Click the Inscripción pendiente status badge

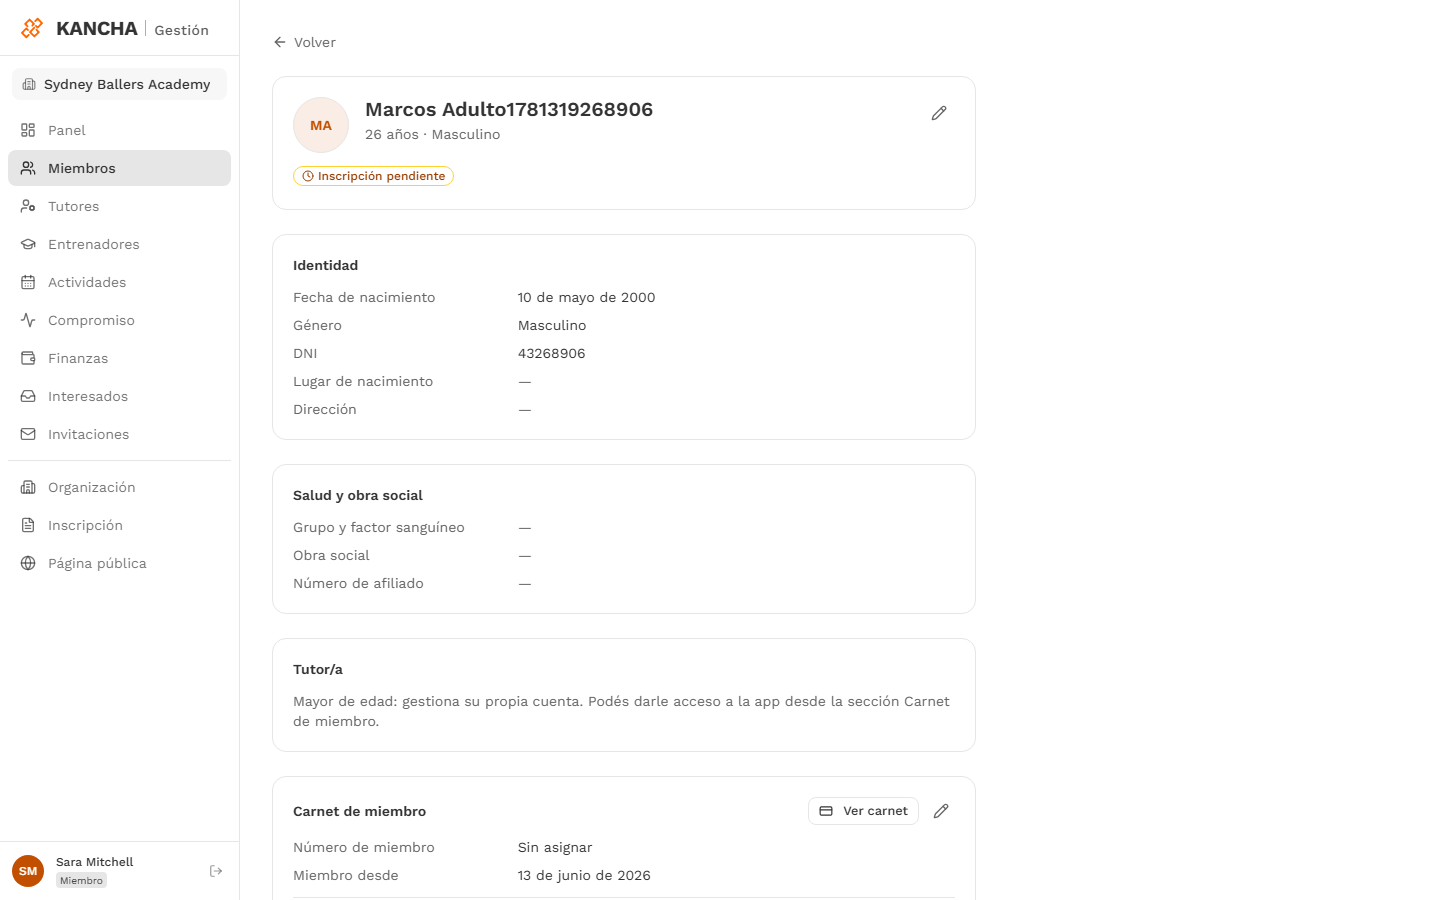373,176
